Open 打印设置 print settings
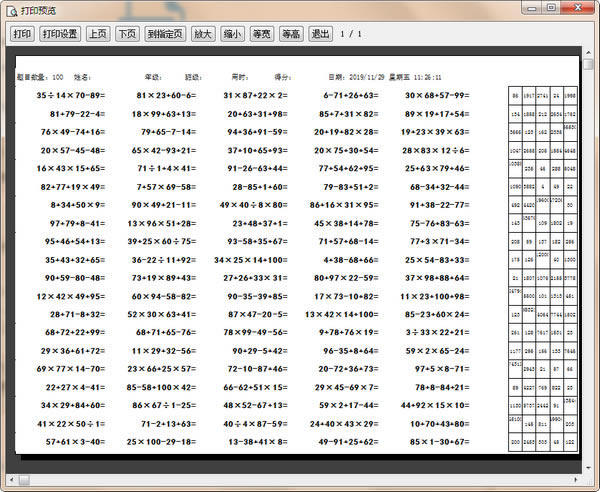600x492 pixels. click(60, 33)
